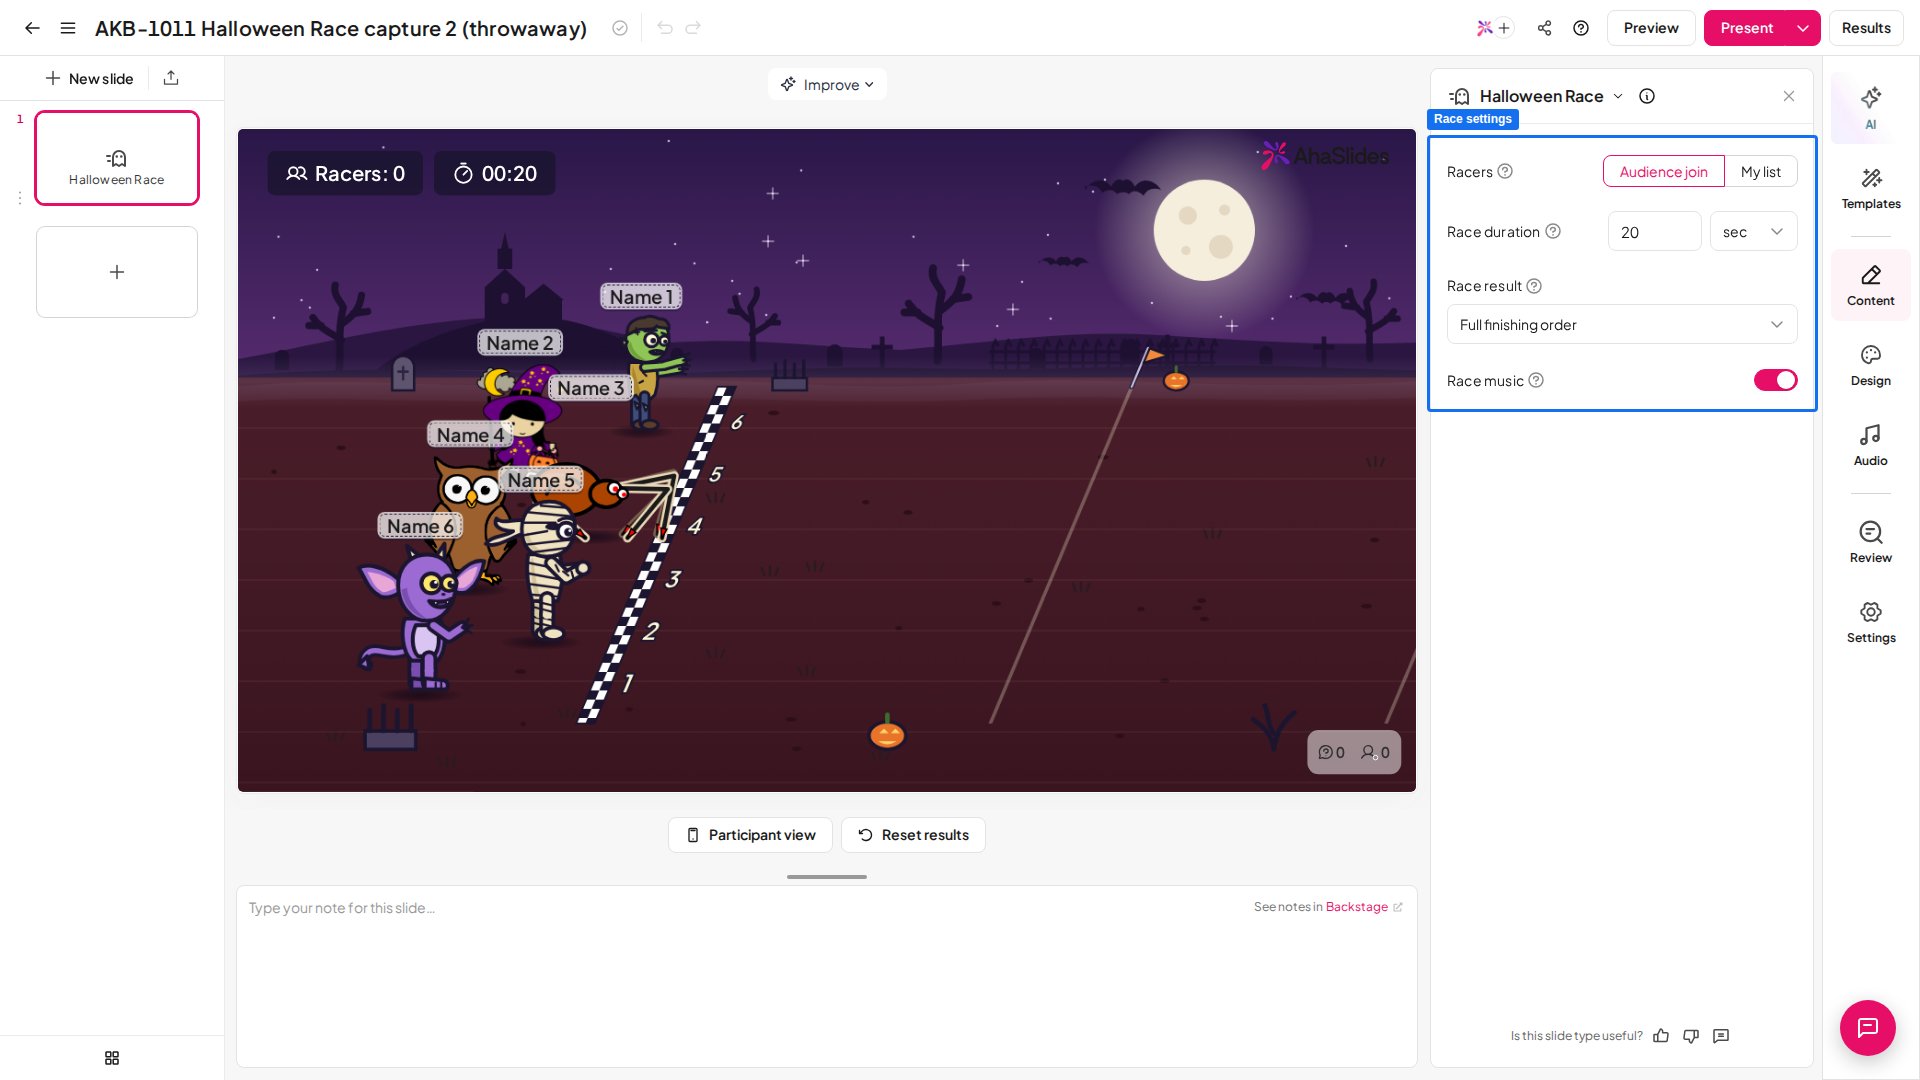Viewport: 1920px width, 1080px height.
Task: Click the redo arrow icon
Action: [693, 28]
